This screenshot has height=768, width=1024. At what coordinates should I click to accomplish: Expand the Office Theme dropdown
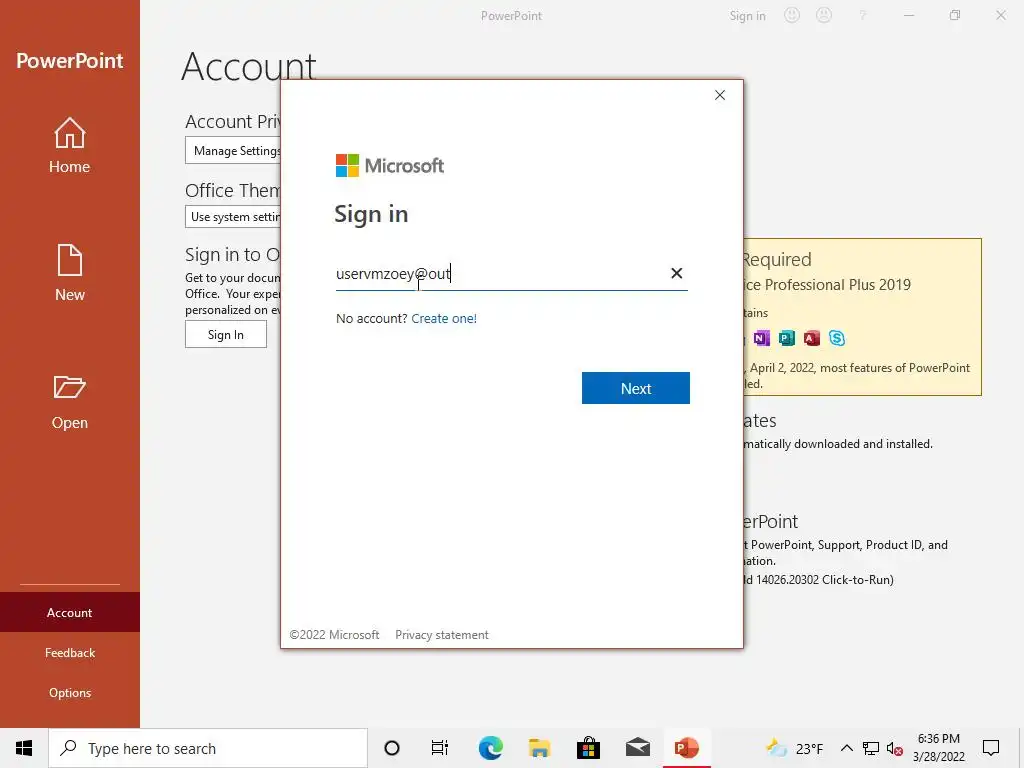[x=233, y=216]
